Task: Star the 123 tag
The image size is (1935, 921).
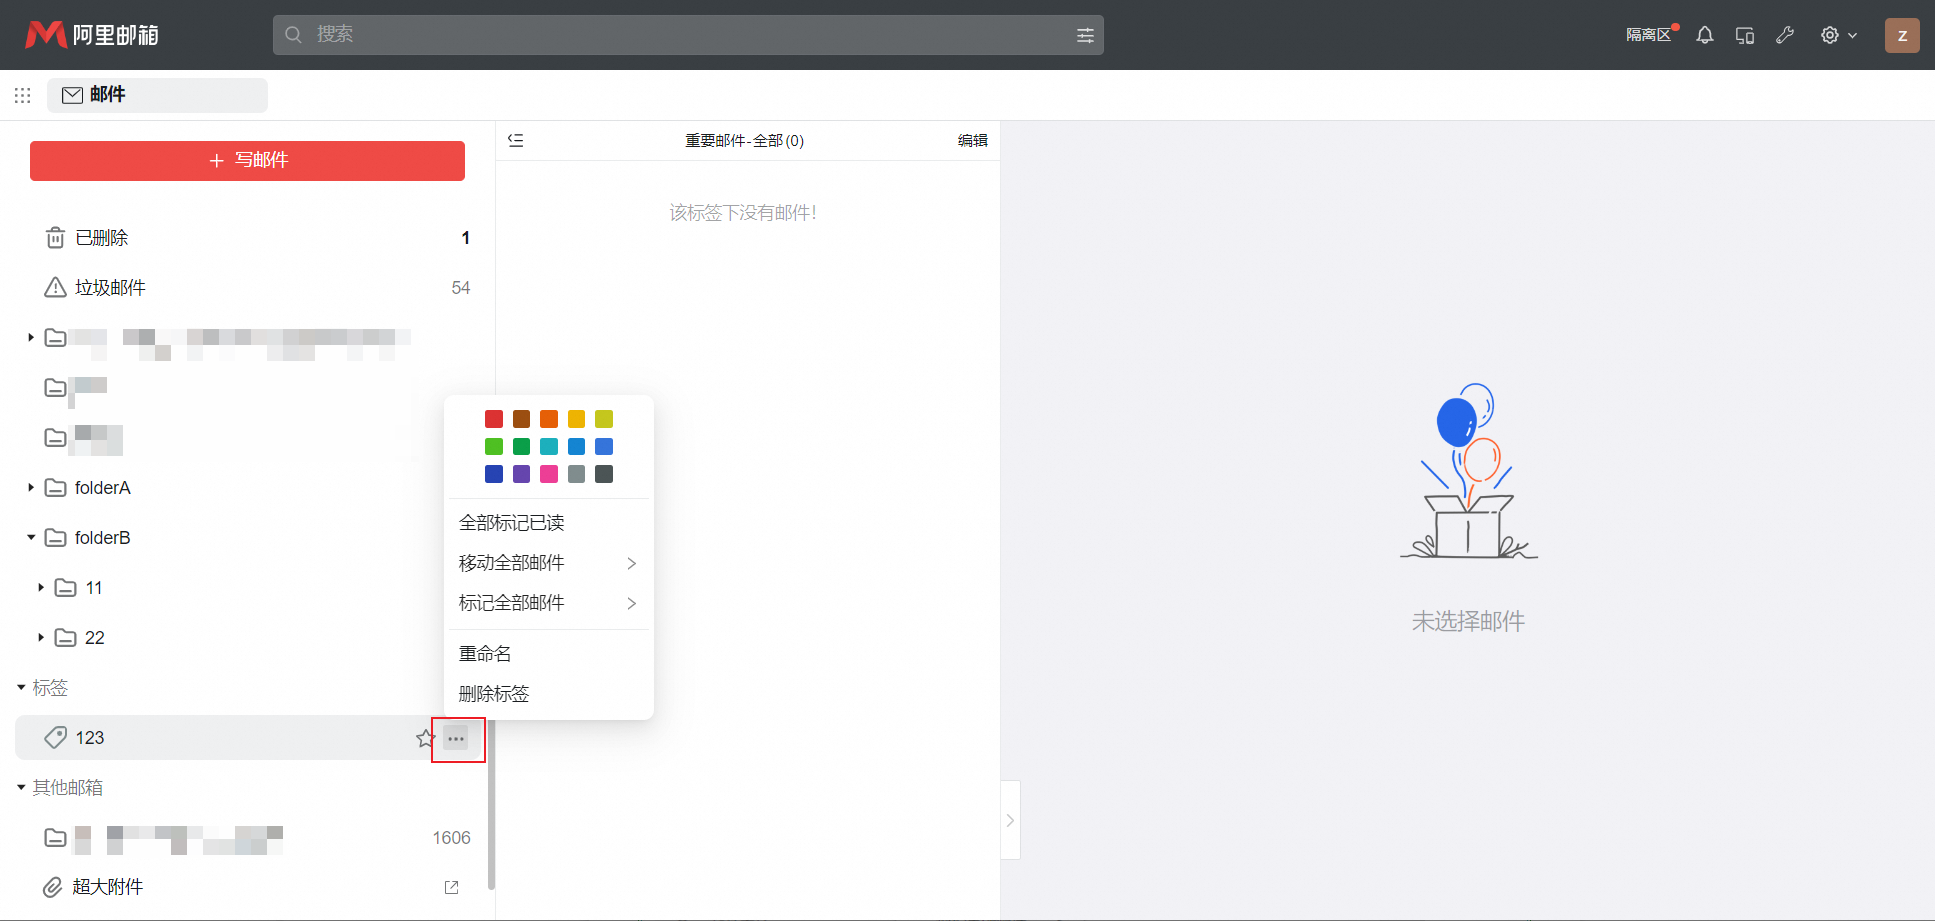Action: point(425,739)
